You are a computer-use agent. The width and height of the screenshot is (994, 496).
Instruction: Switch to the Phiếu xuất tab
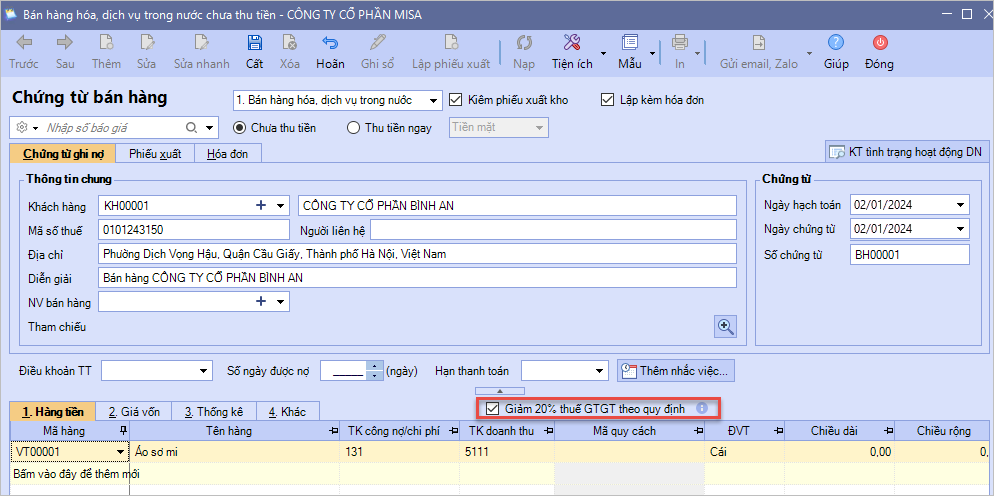155,154
